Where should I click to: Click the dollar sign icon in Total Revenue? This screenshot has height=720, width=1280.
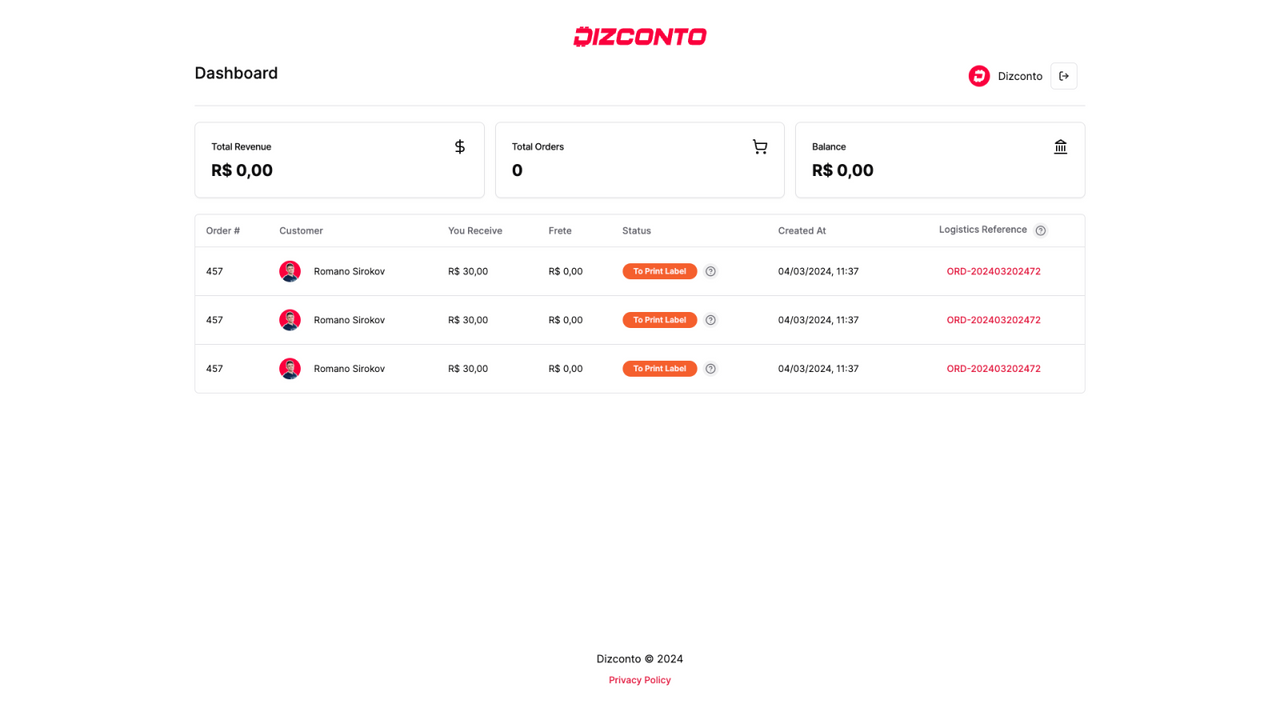460,147
